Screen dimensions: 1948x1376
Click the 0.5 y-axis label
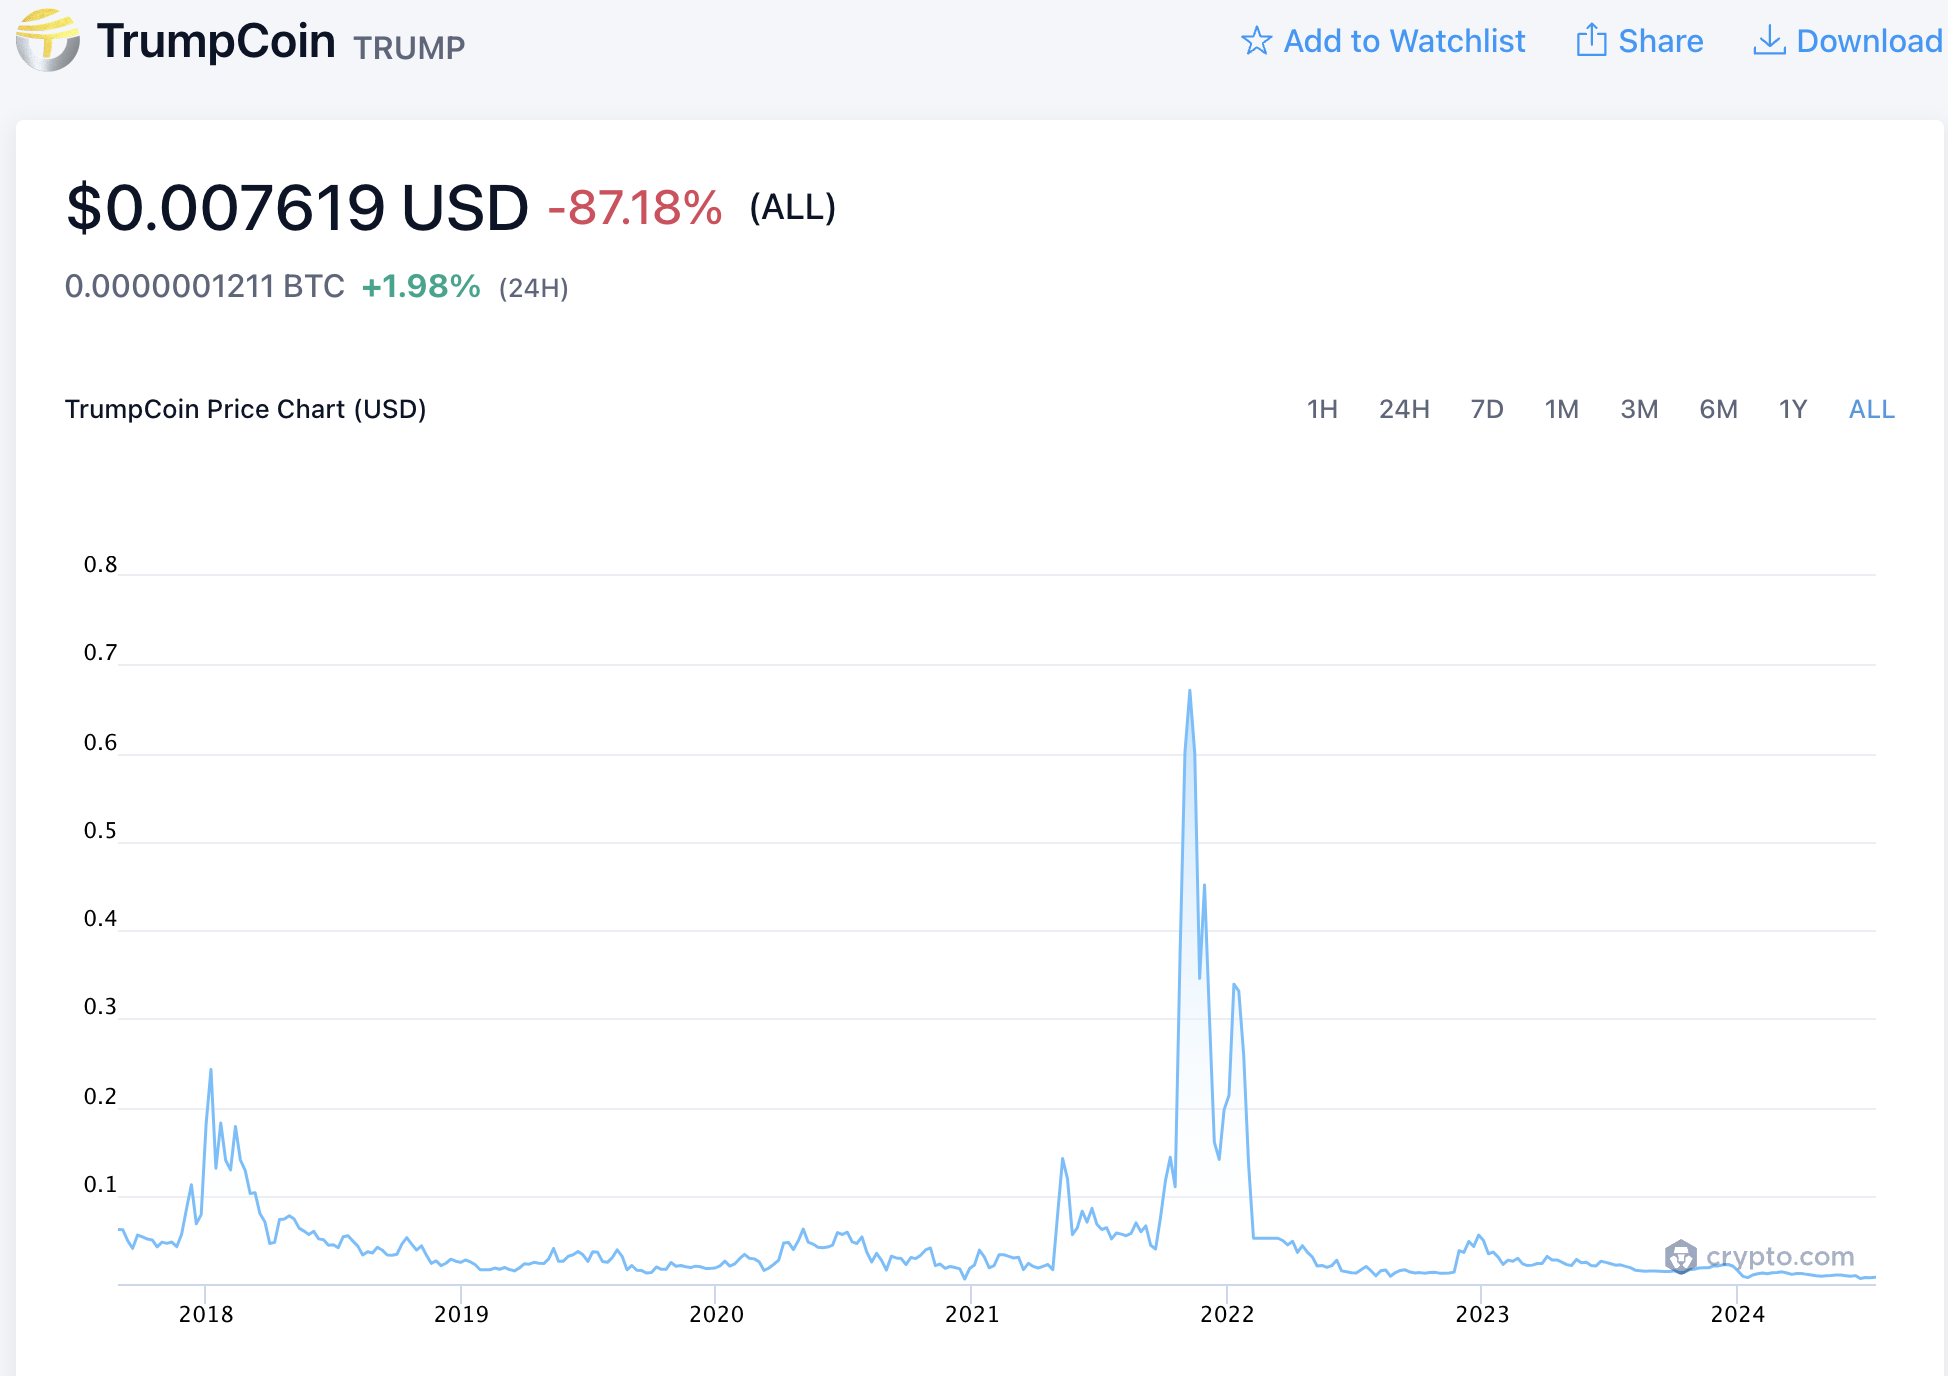click(x=100, y=831)
